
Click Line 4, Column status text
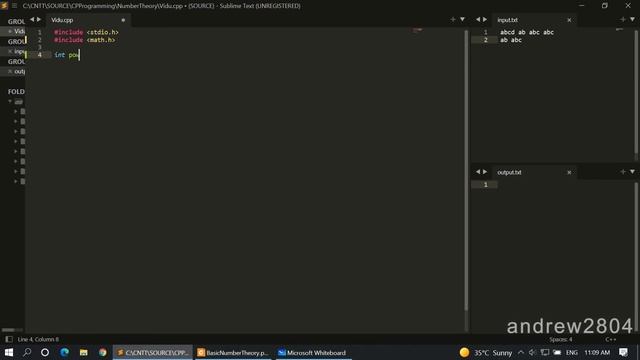38,339
